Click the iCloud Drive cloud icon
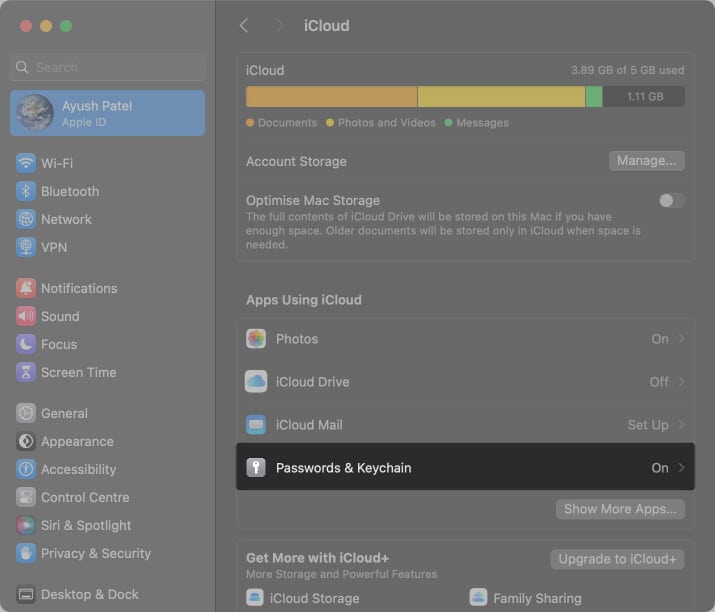Image resolution: width=715 pixels, height=612 pixels. 256,382
